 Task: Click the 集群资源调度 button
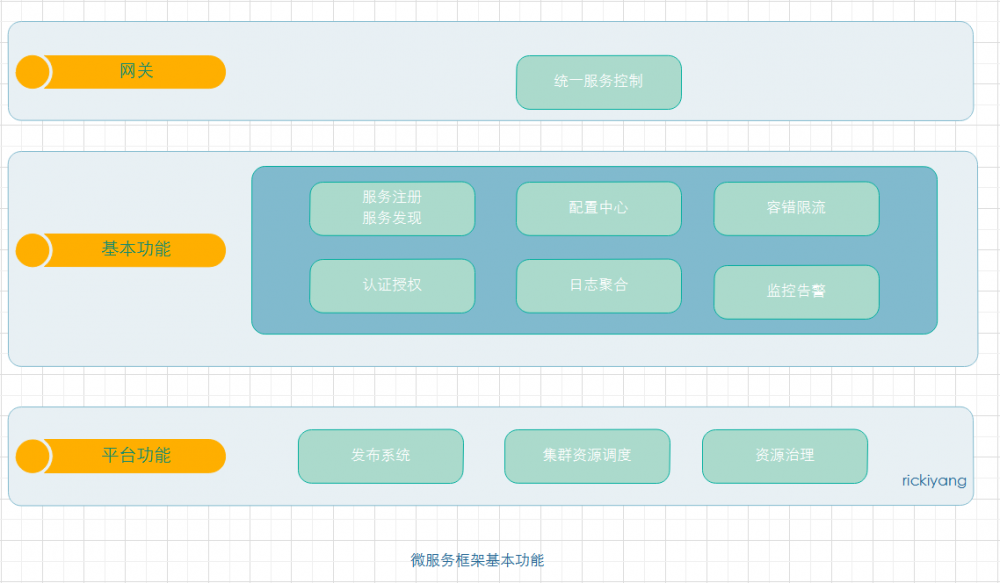[x=587, y=456]
